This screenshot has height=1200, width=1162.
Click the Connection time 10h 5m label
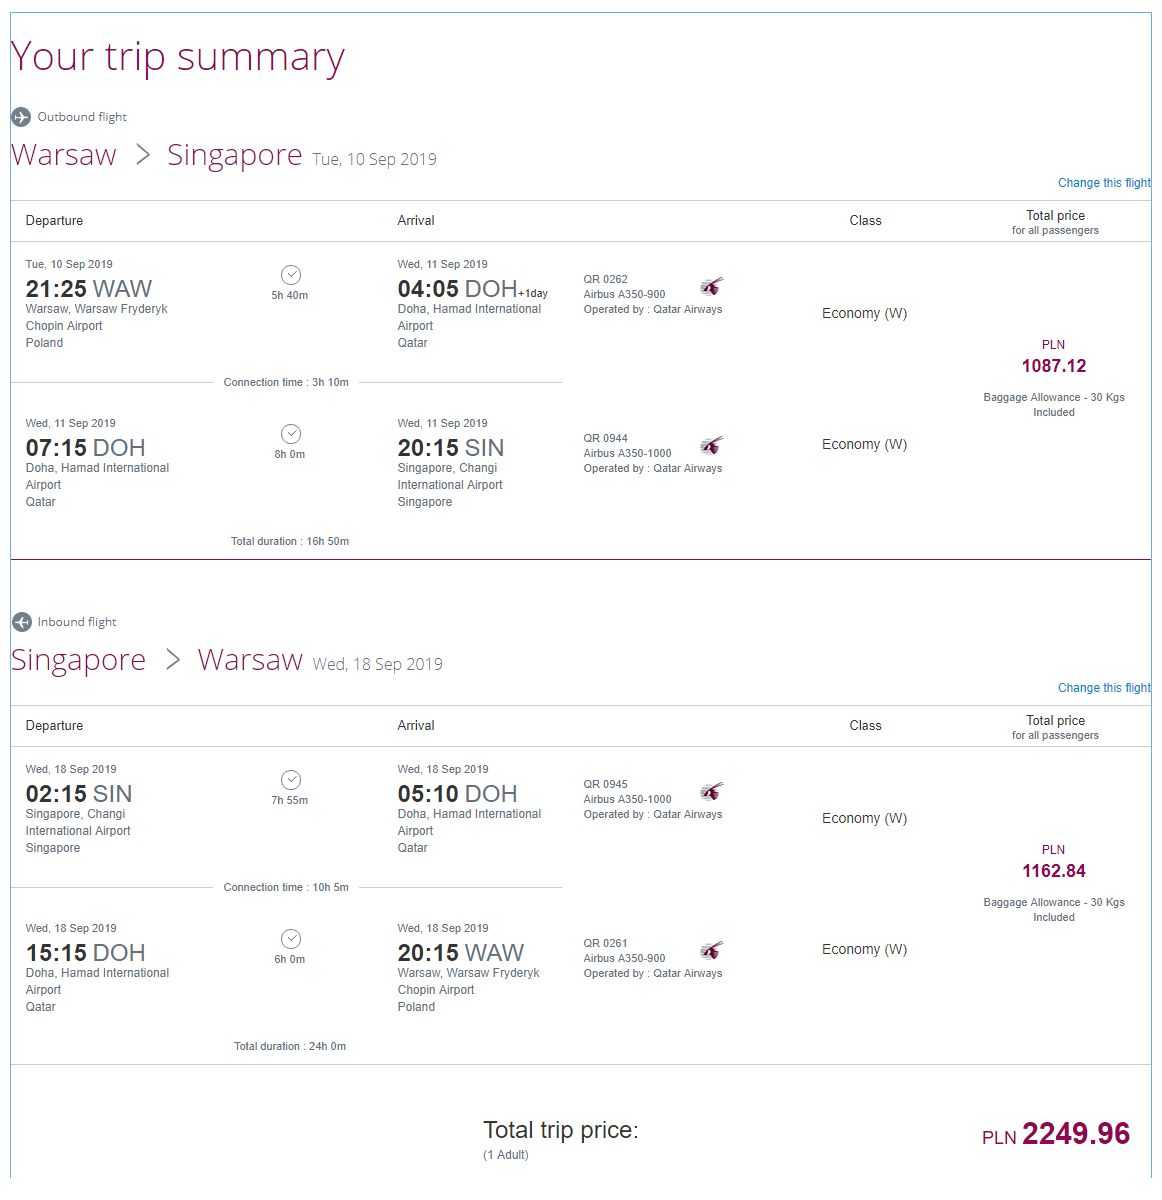[x=286, y=887]
